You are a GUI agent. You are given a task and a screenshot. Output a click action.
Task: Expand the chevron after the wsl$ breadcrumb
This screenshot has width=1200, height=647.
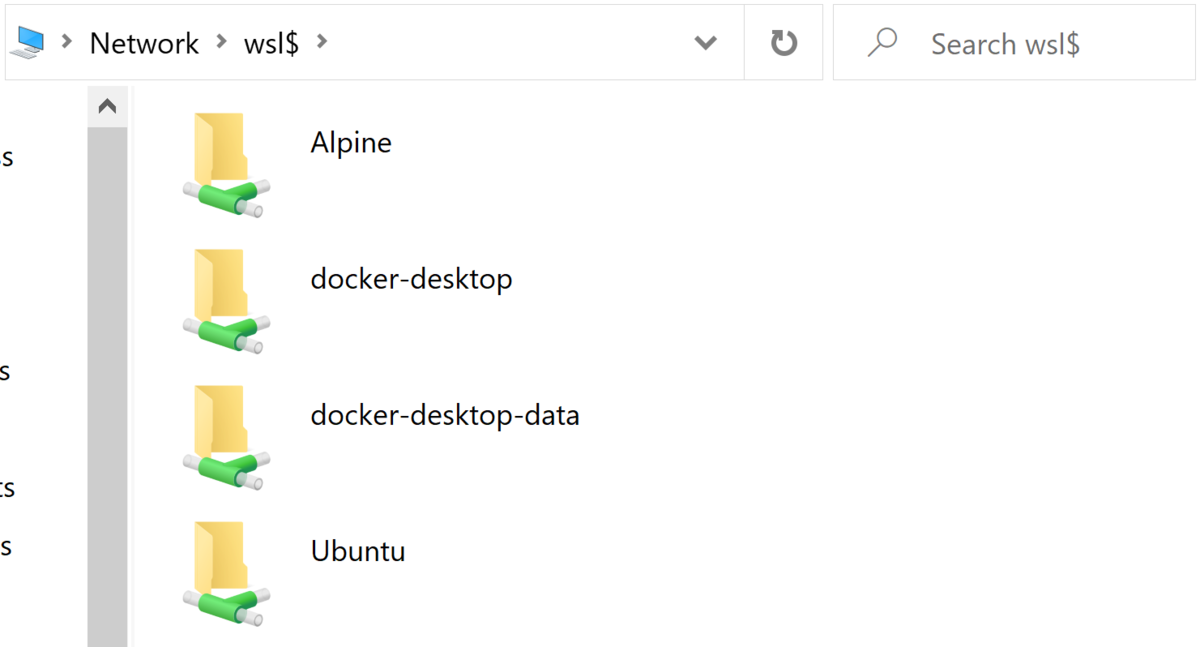pos(321,43)
